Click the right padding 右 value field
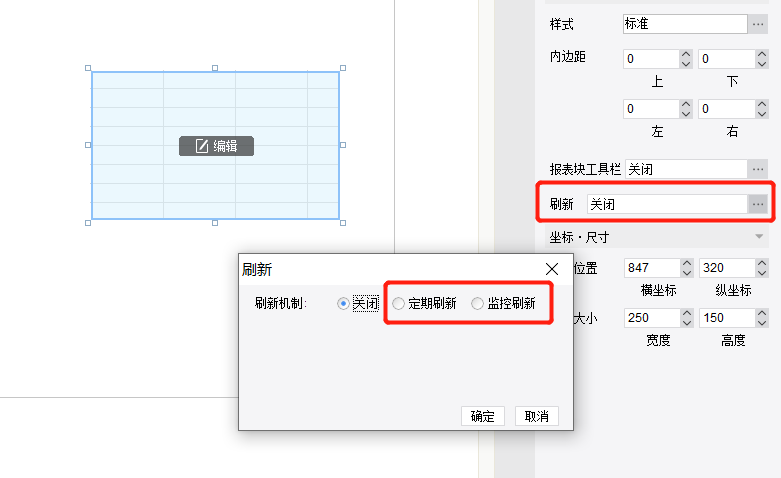Image resolution: width=781 pixels, height=478 pixels. (x=727, y=109)
